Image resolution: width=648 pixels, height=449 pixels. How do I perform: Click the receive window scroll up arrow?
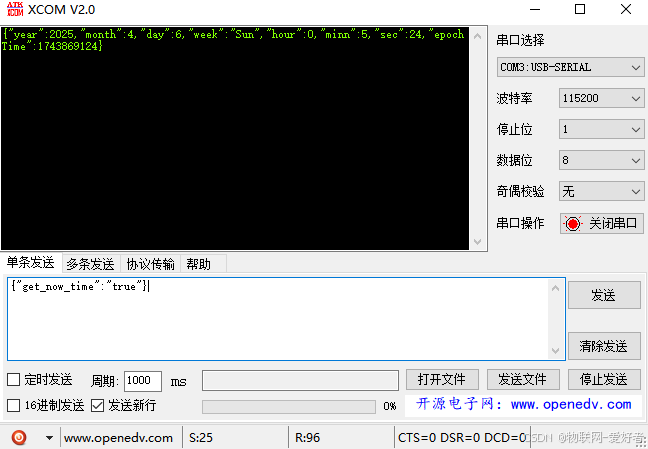pyautogui.click(x=477, y=36)
